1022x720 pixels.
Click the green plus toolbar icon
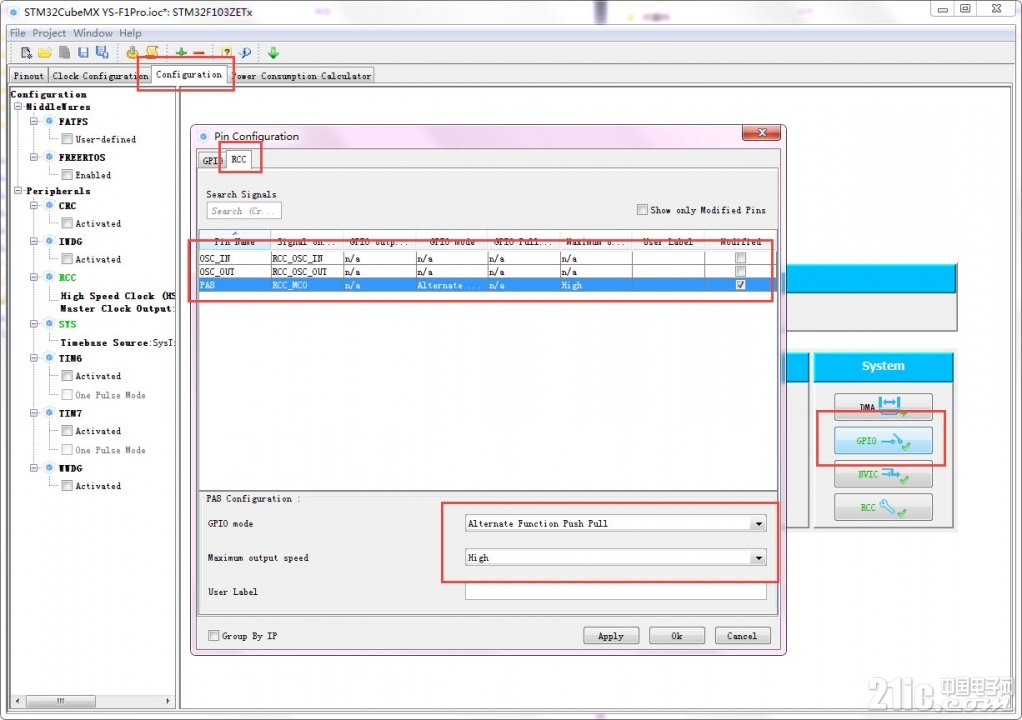point(181,53)
